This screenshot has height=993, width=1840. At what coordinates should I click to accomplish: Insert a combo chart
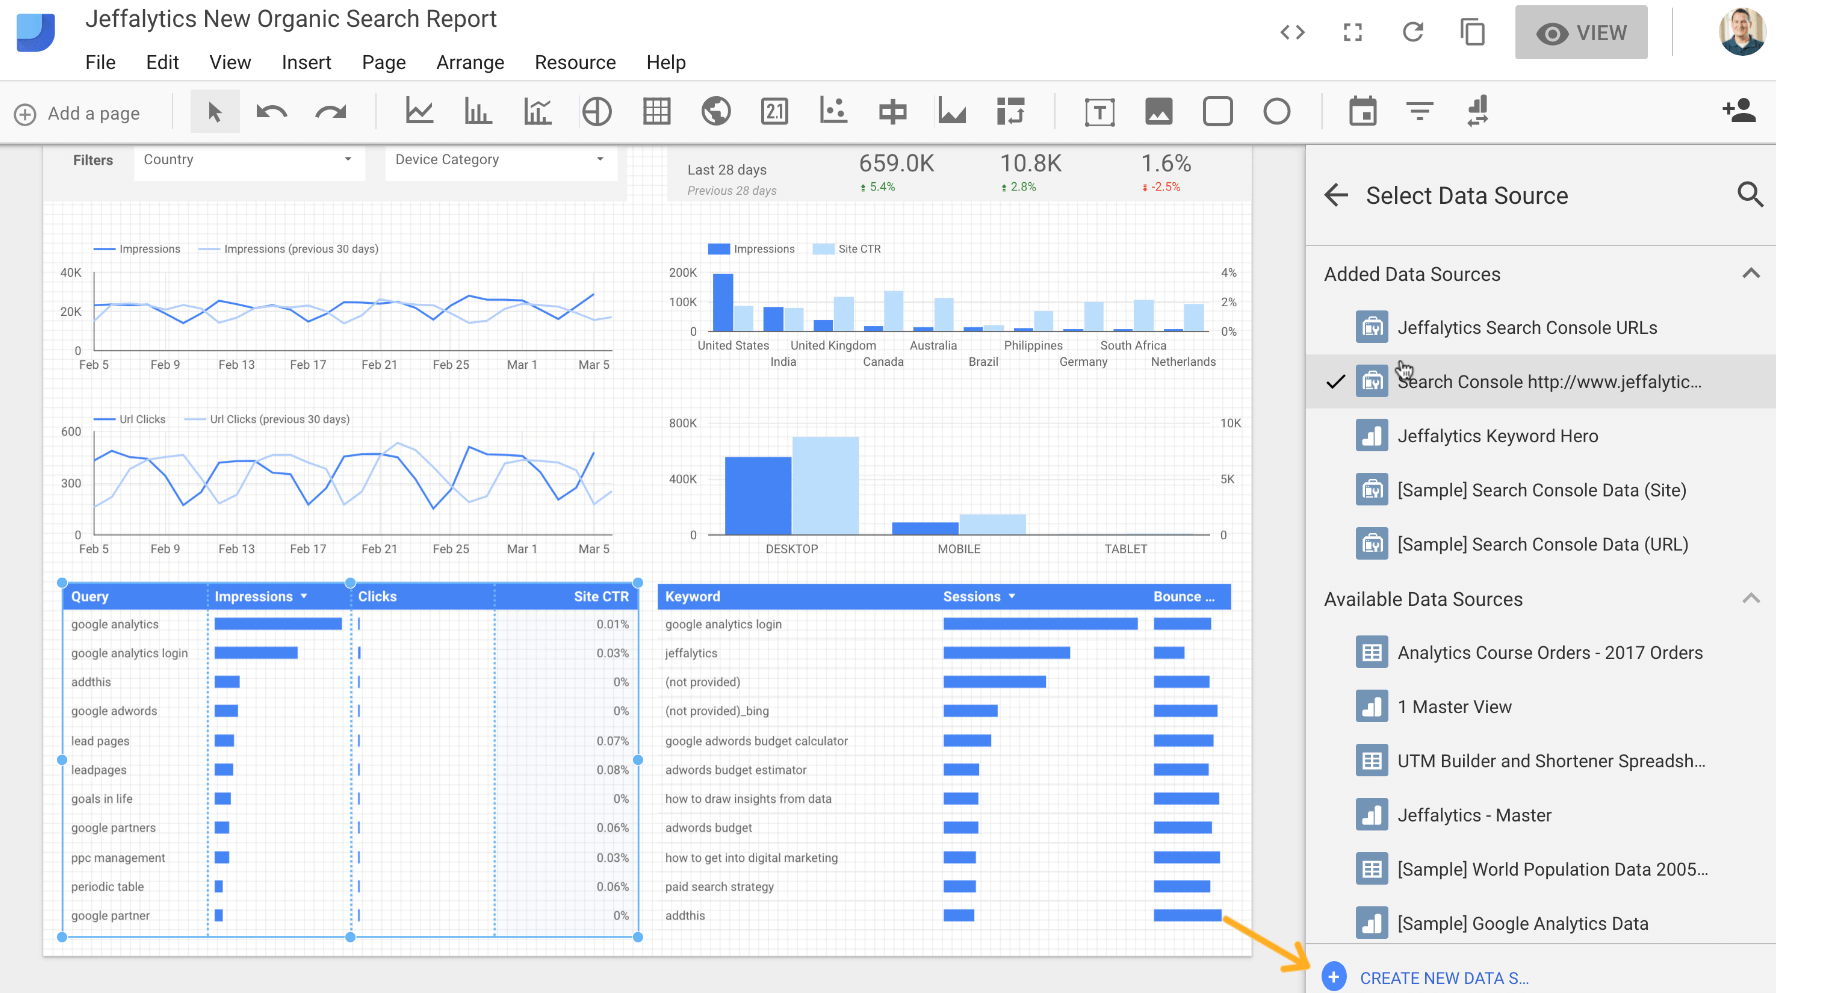(538, 111)
